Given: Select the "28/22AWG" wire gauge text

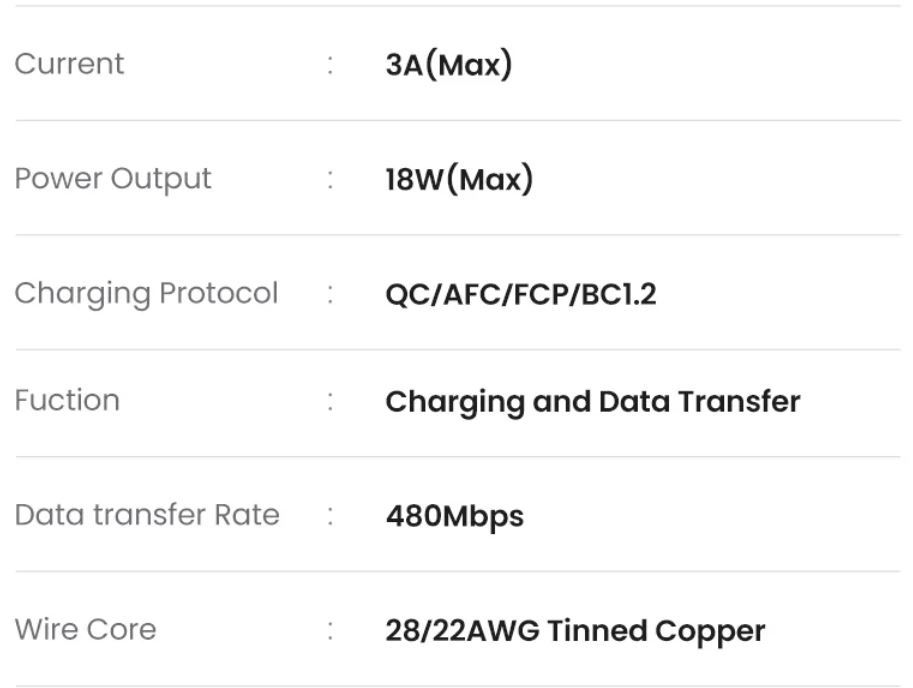Looking at the screenshot, I should 462,631.
